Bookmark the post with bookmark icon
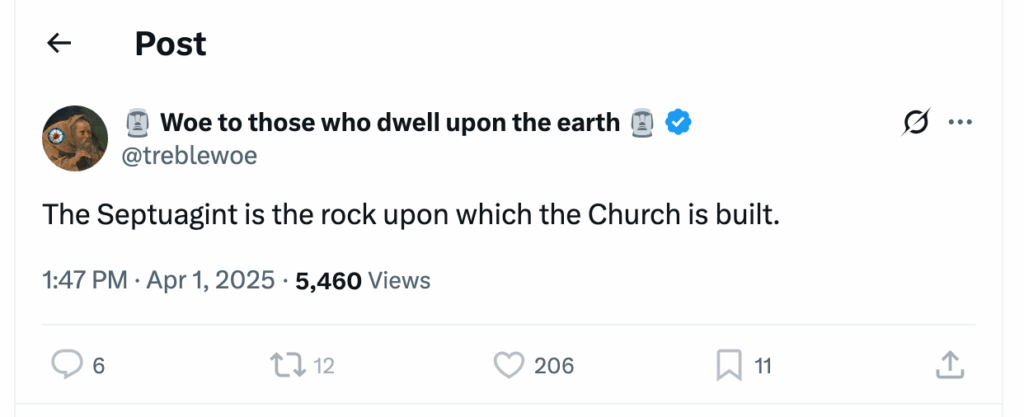The height and width of the screenshot is (417, 1024). 728,366
